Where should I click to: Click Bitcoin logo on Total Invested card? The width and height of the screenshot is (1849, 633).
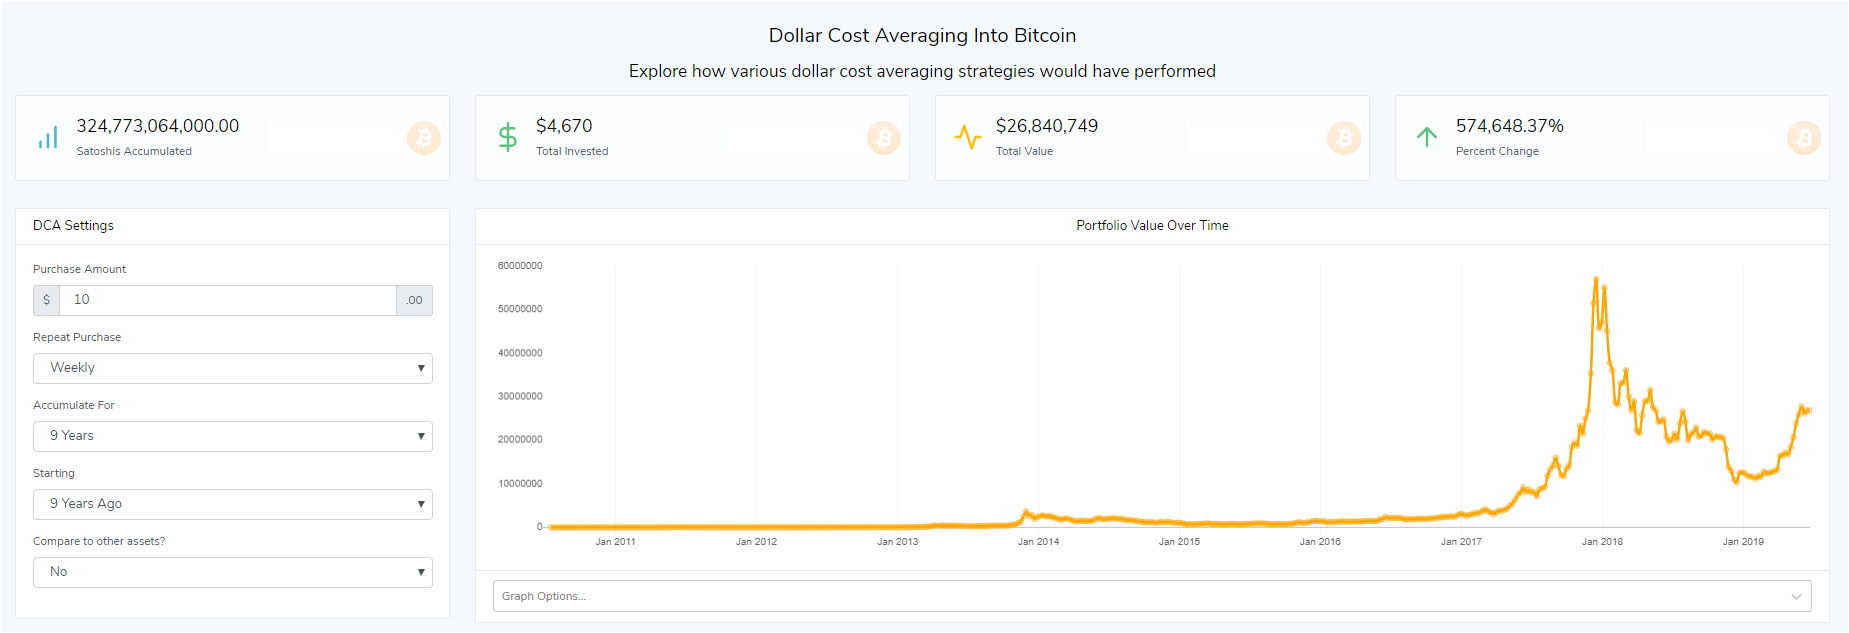point(884,138)
